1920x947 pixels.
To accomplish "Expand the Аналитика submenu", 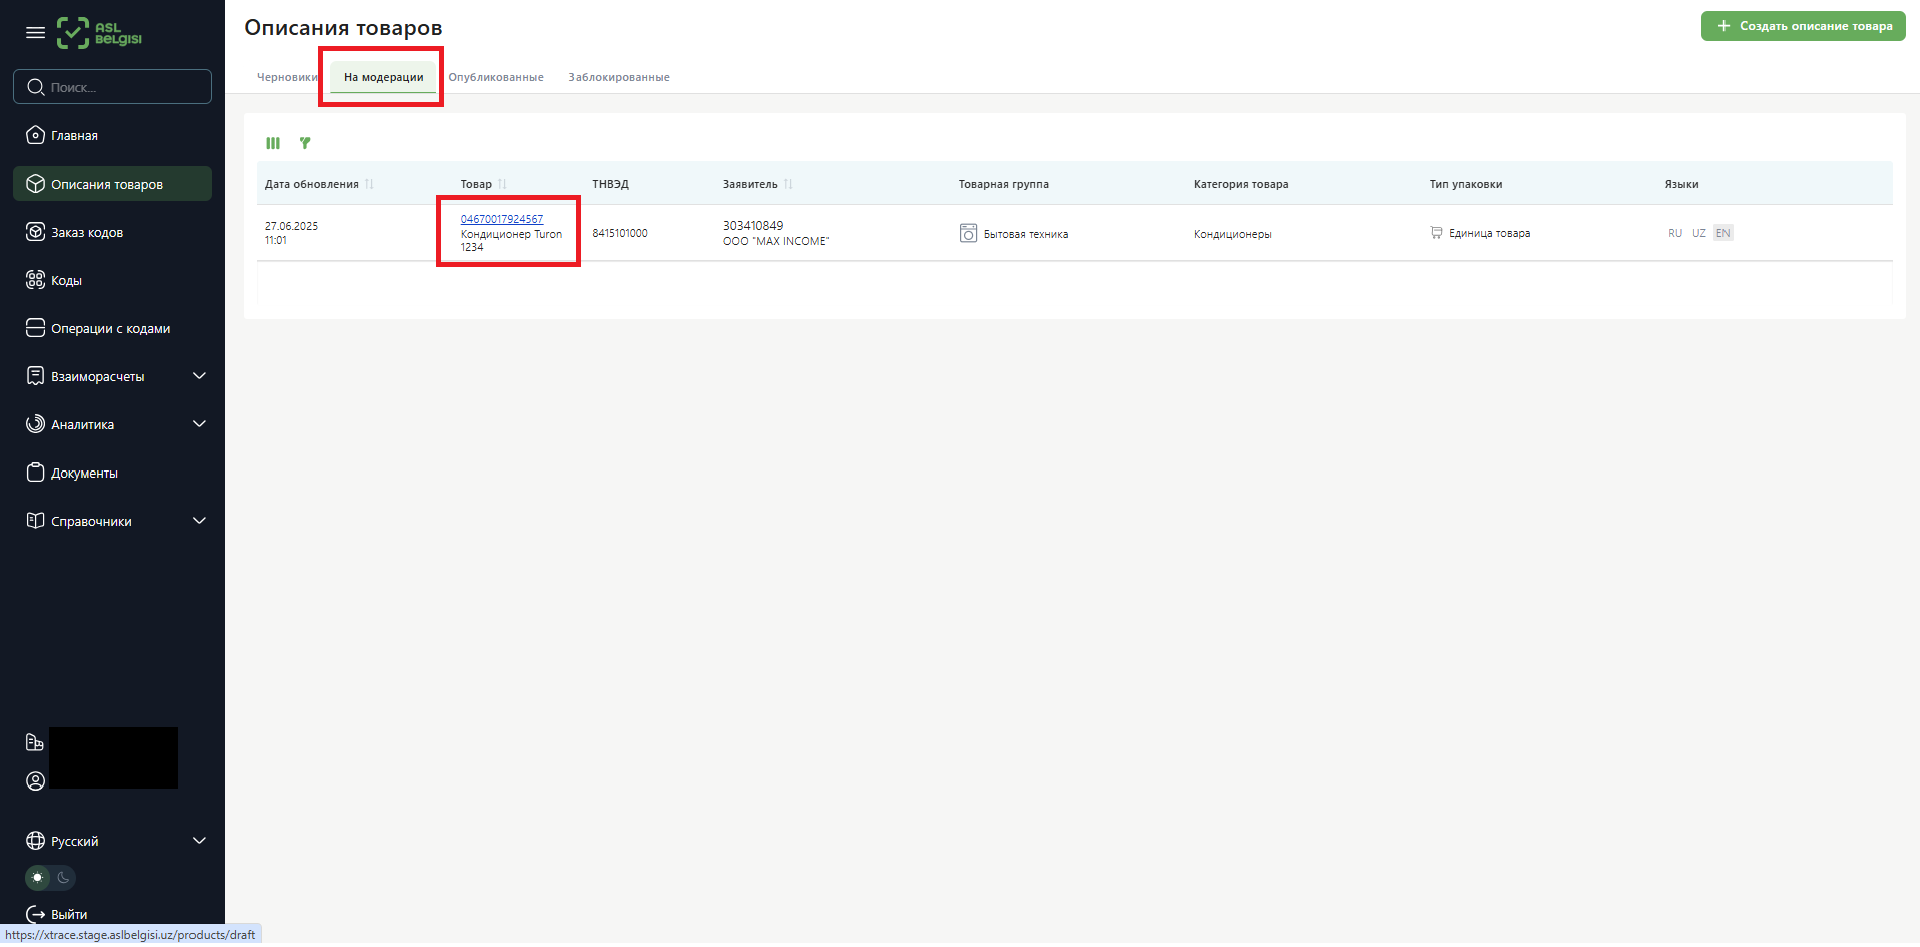I will tap(199, 425).
